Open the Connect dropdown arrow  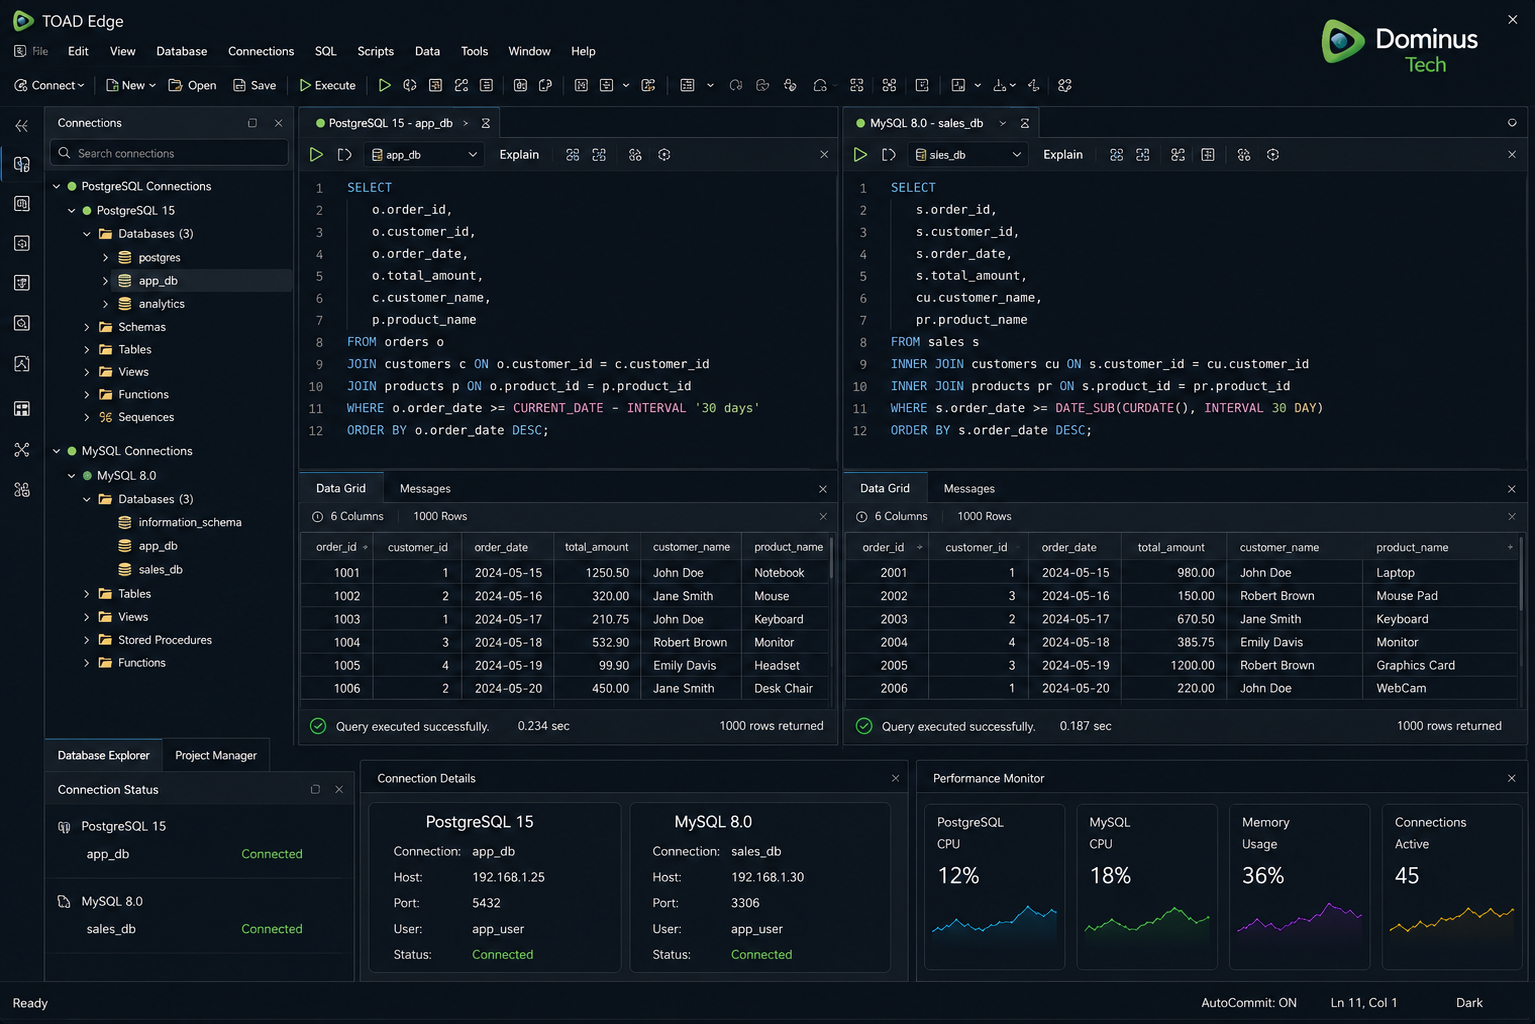[x=81, y=86]
